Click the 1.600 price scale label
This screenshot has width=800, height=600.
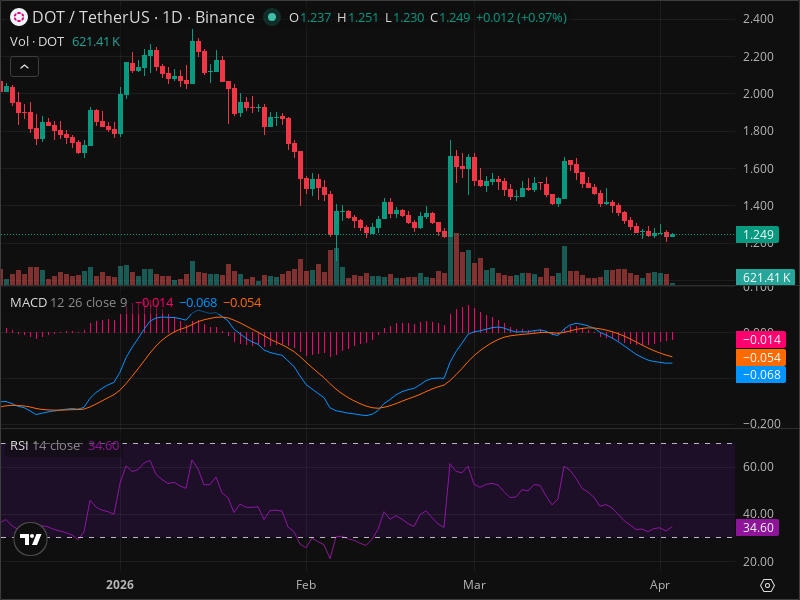point(758,169)
